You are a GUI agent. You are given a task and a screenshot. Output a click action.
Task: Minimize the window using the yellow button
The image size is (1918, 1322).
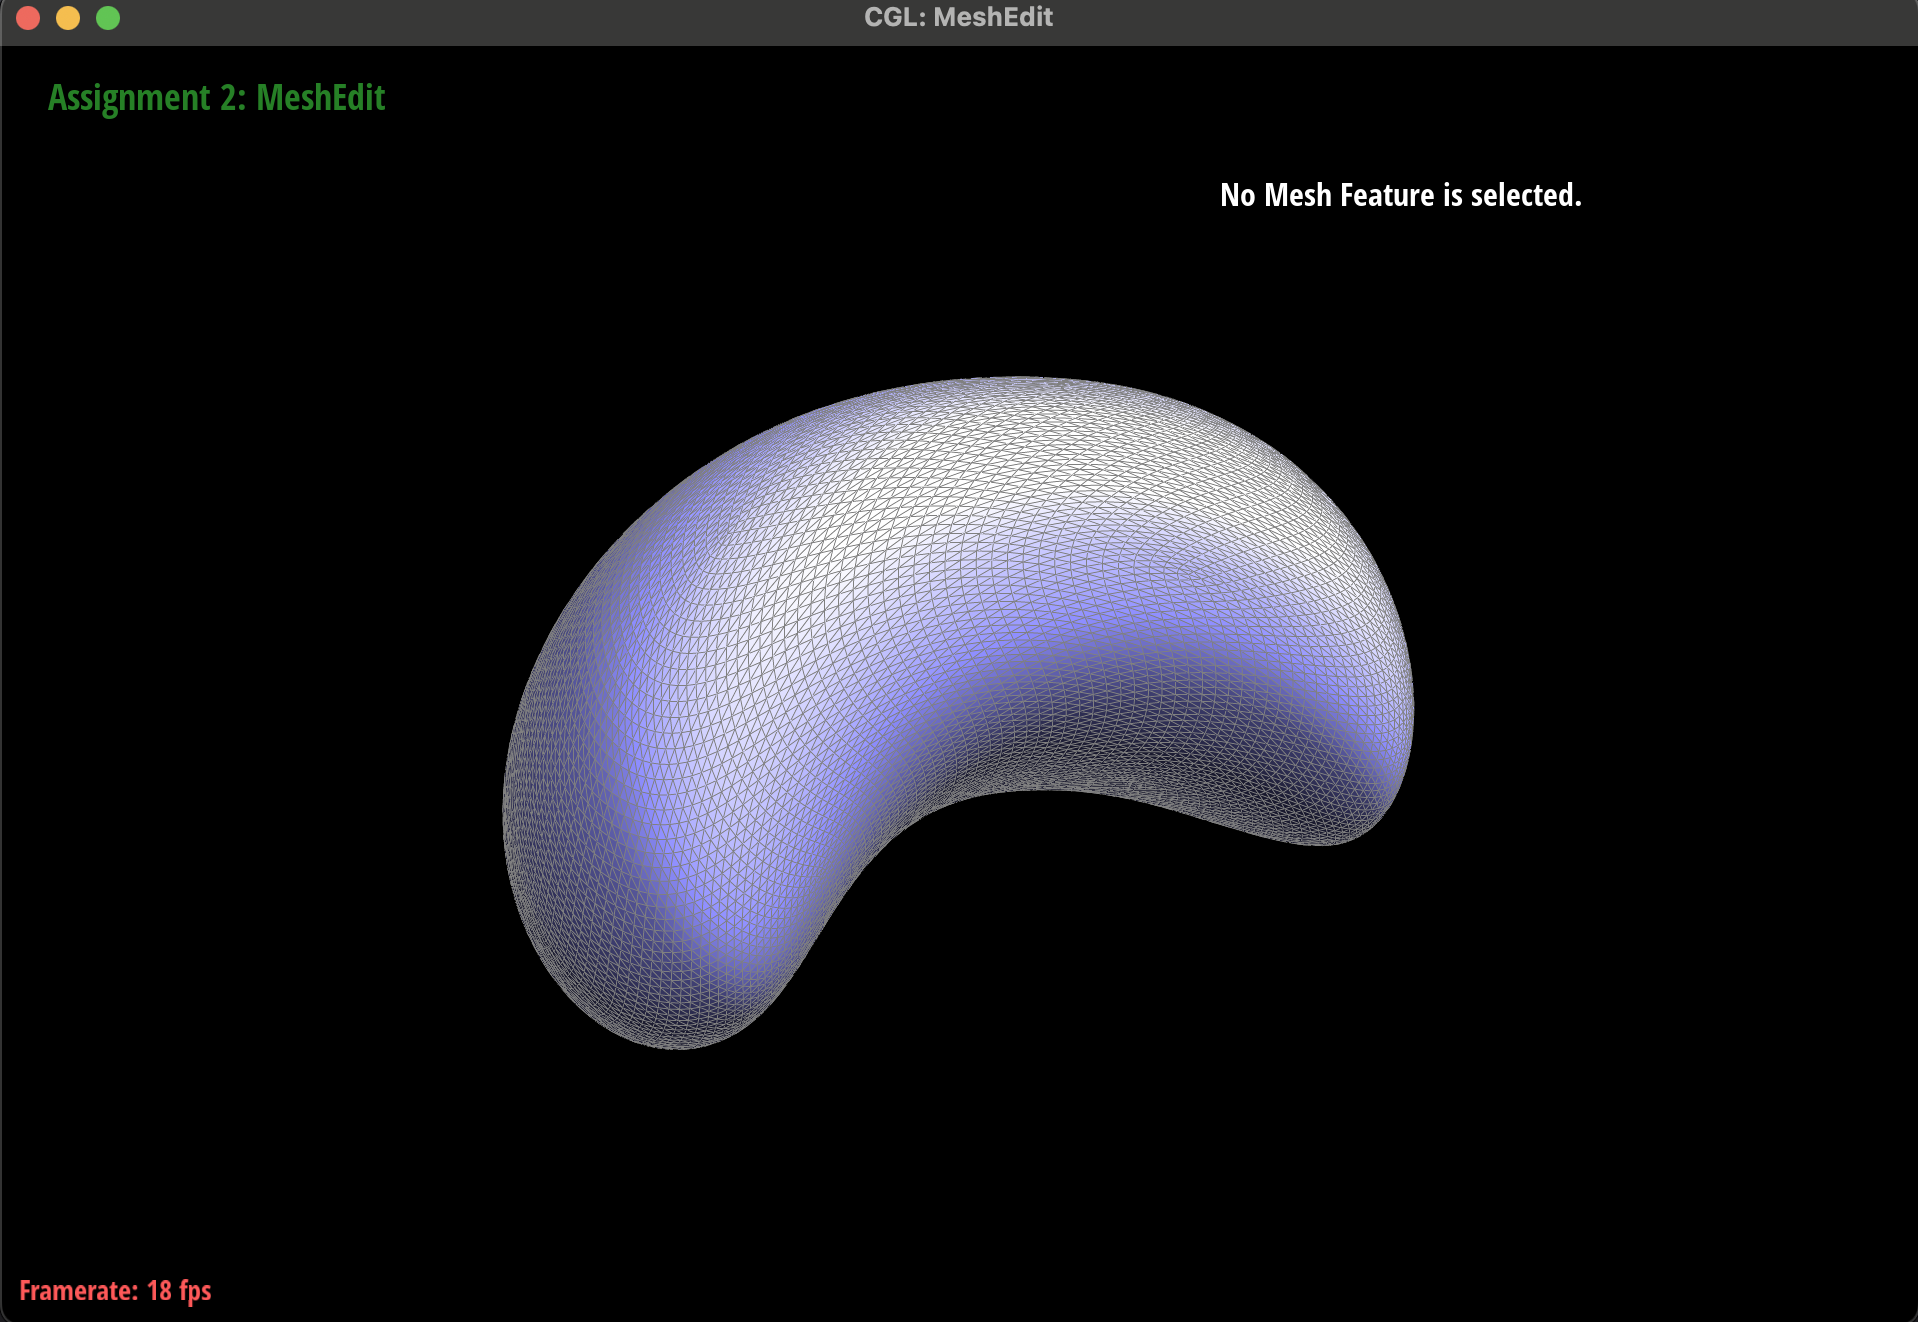(x=68, y=18)
